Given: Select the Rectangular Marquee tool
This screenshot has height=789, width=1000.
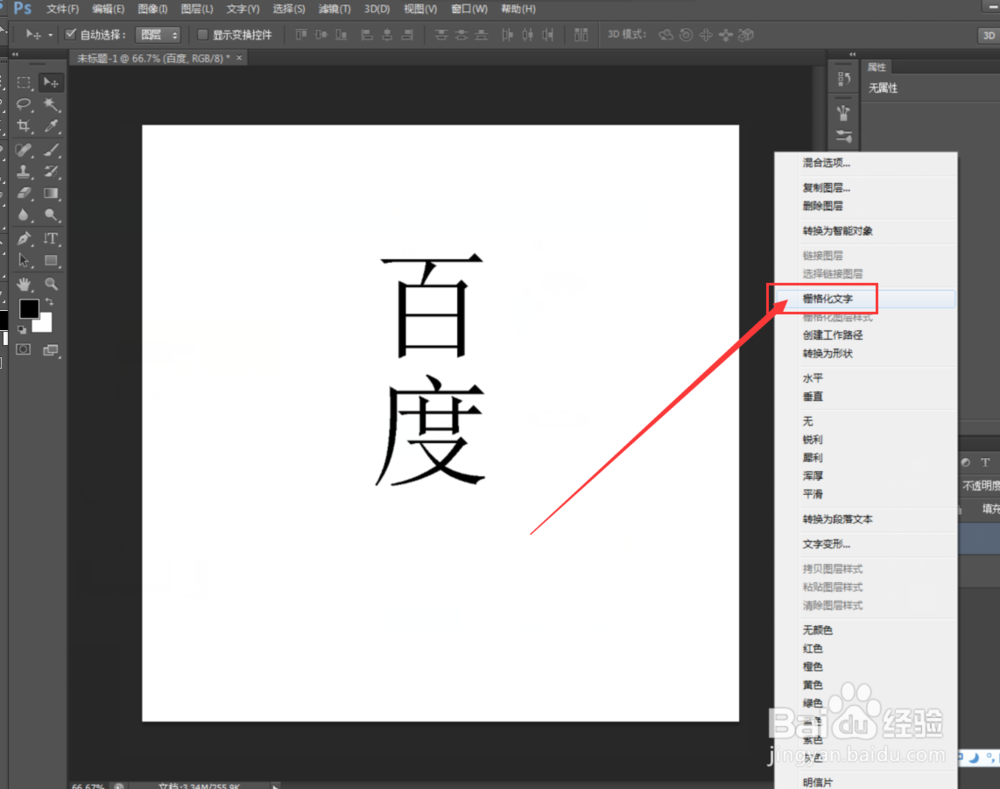Looking at the screenshot, I should 24,82.
